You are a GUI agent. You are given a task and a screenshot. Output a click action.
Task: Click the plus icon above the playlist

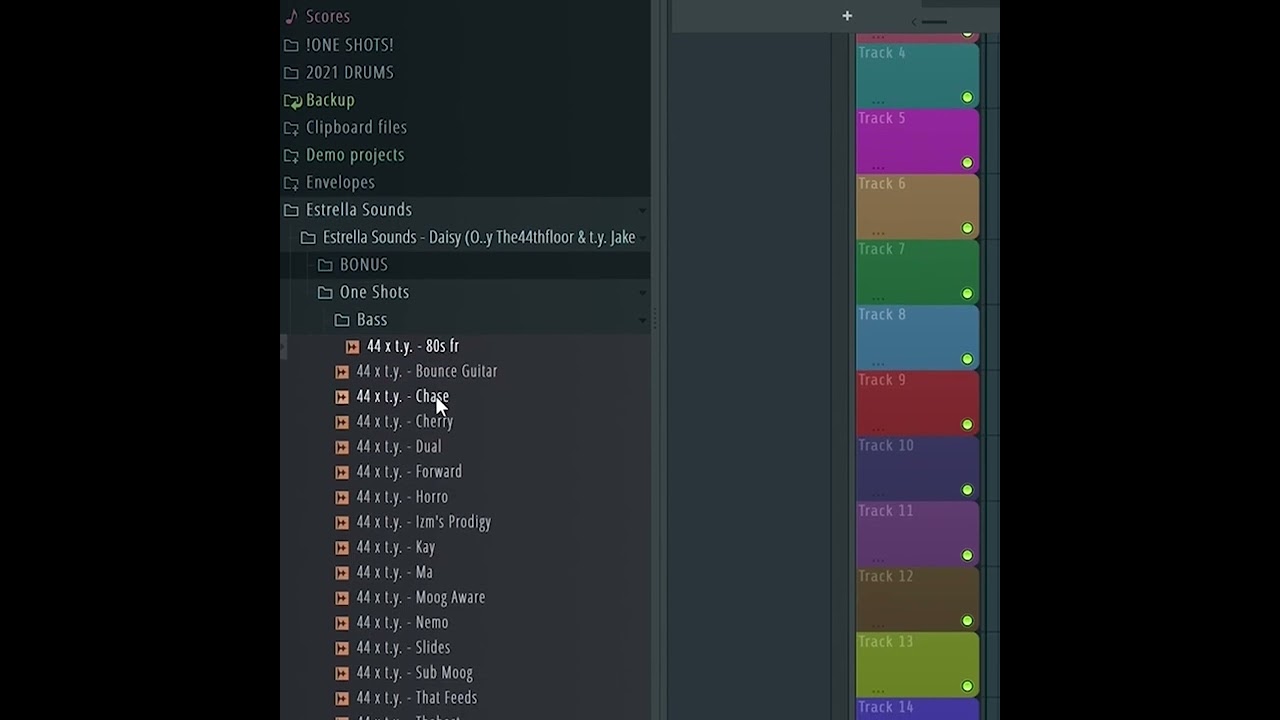coord(847,16)
